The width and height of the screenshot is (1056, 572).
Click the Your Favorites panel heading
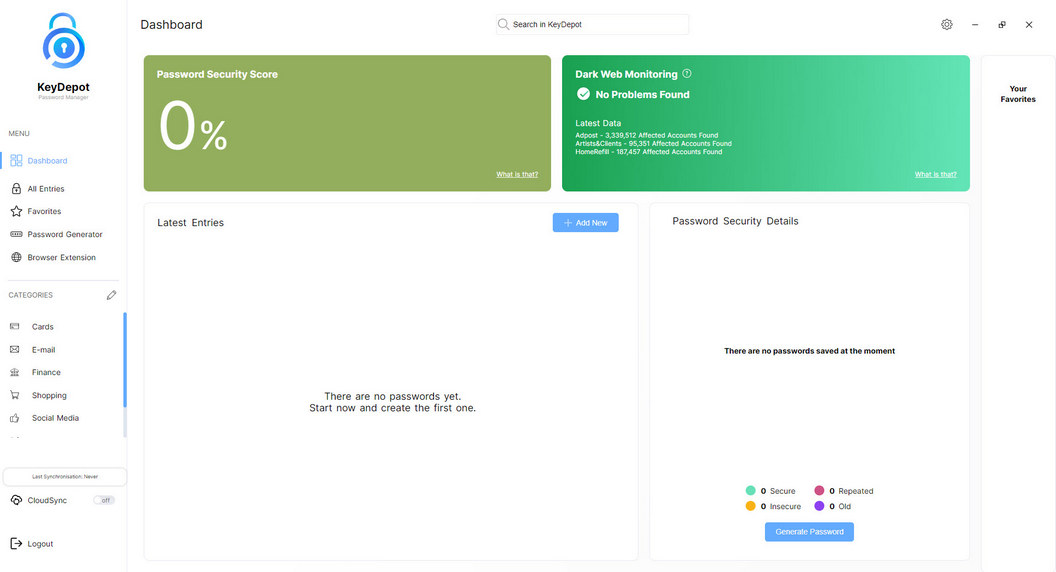coord(1018,94)
